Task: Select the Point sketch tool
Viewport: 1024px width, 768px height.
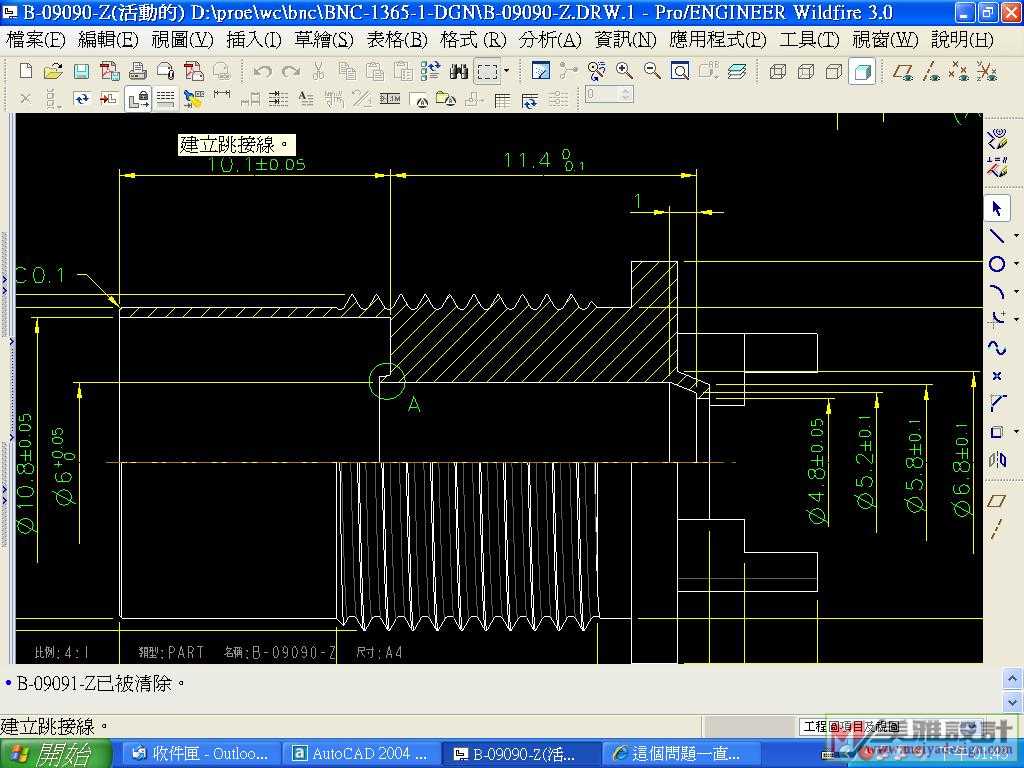Action: point(997,376)
